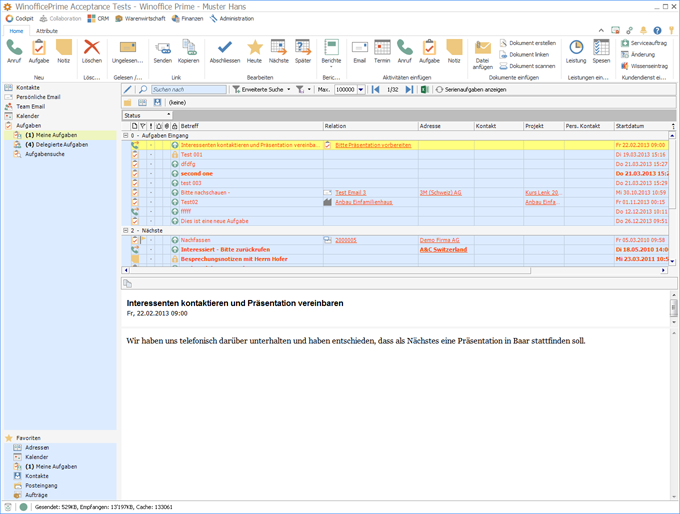Create a new Anruf from Neu group
The height and width of the screenshot is (514, 680).
tap(14, 52)
